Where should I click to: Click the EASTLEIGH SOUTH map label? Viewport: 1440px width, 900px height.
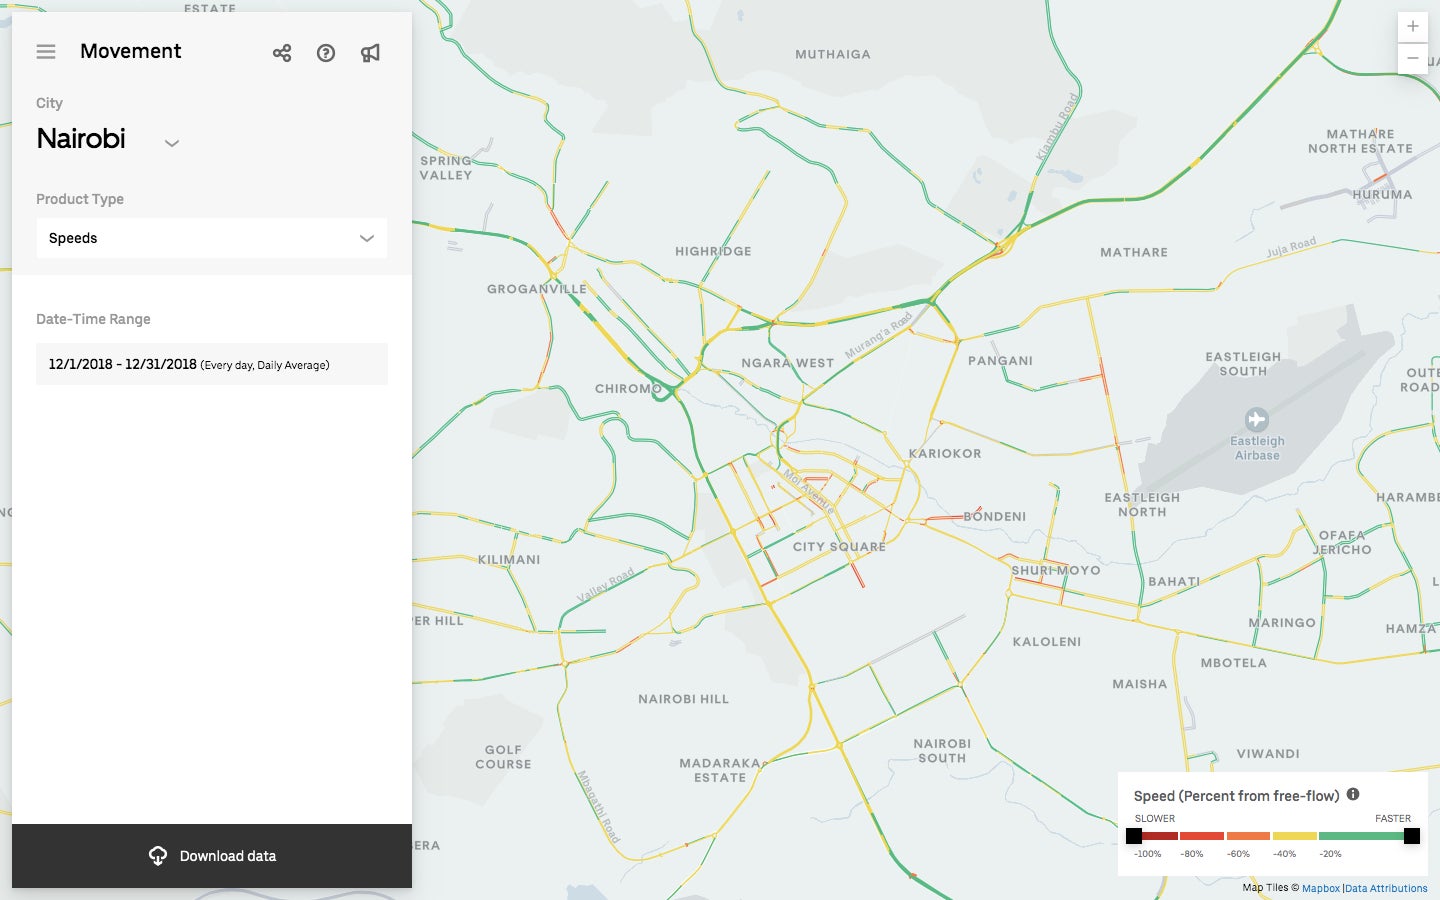tap(1243, 364)
